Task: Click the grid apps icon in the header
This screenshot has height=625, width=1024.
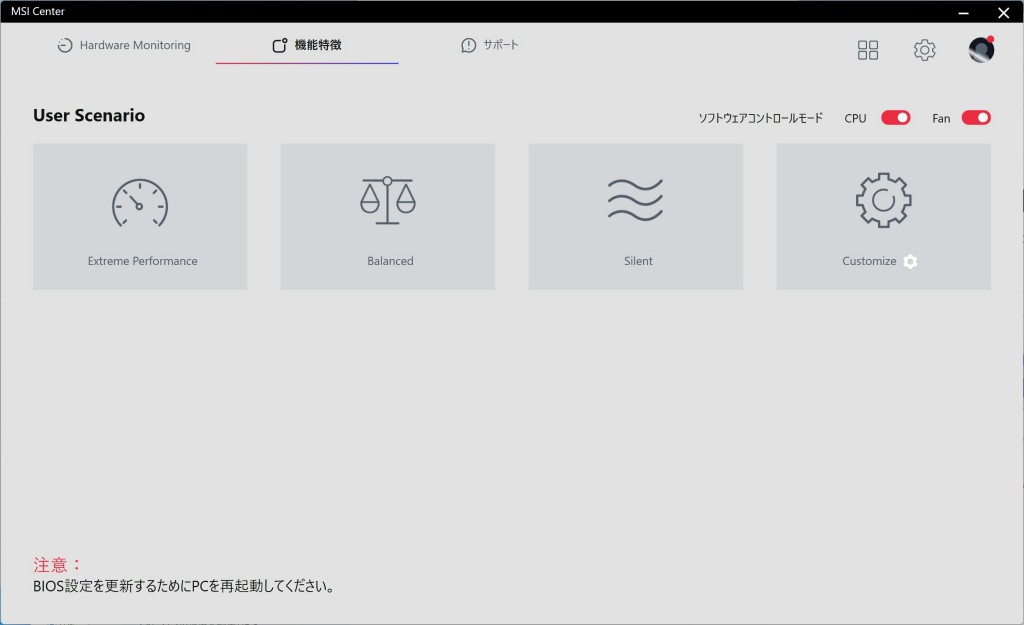Action: (x=867, y=50)
